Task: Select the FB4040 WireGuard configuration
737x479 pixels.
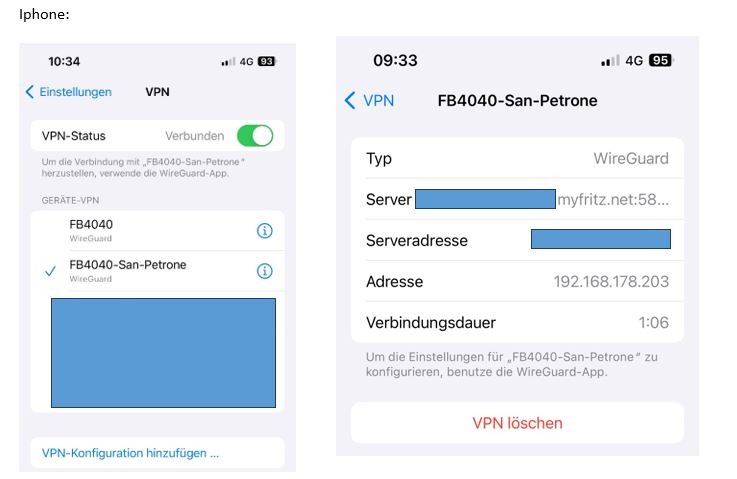Action: click(x=157, y=231)
